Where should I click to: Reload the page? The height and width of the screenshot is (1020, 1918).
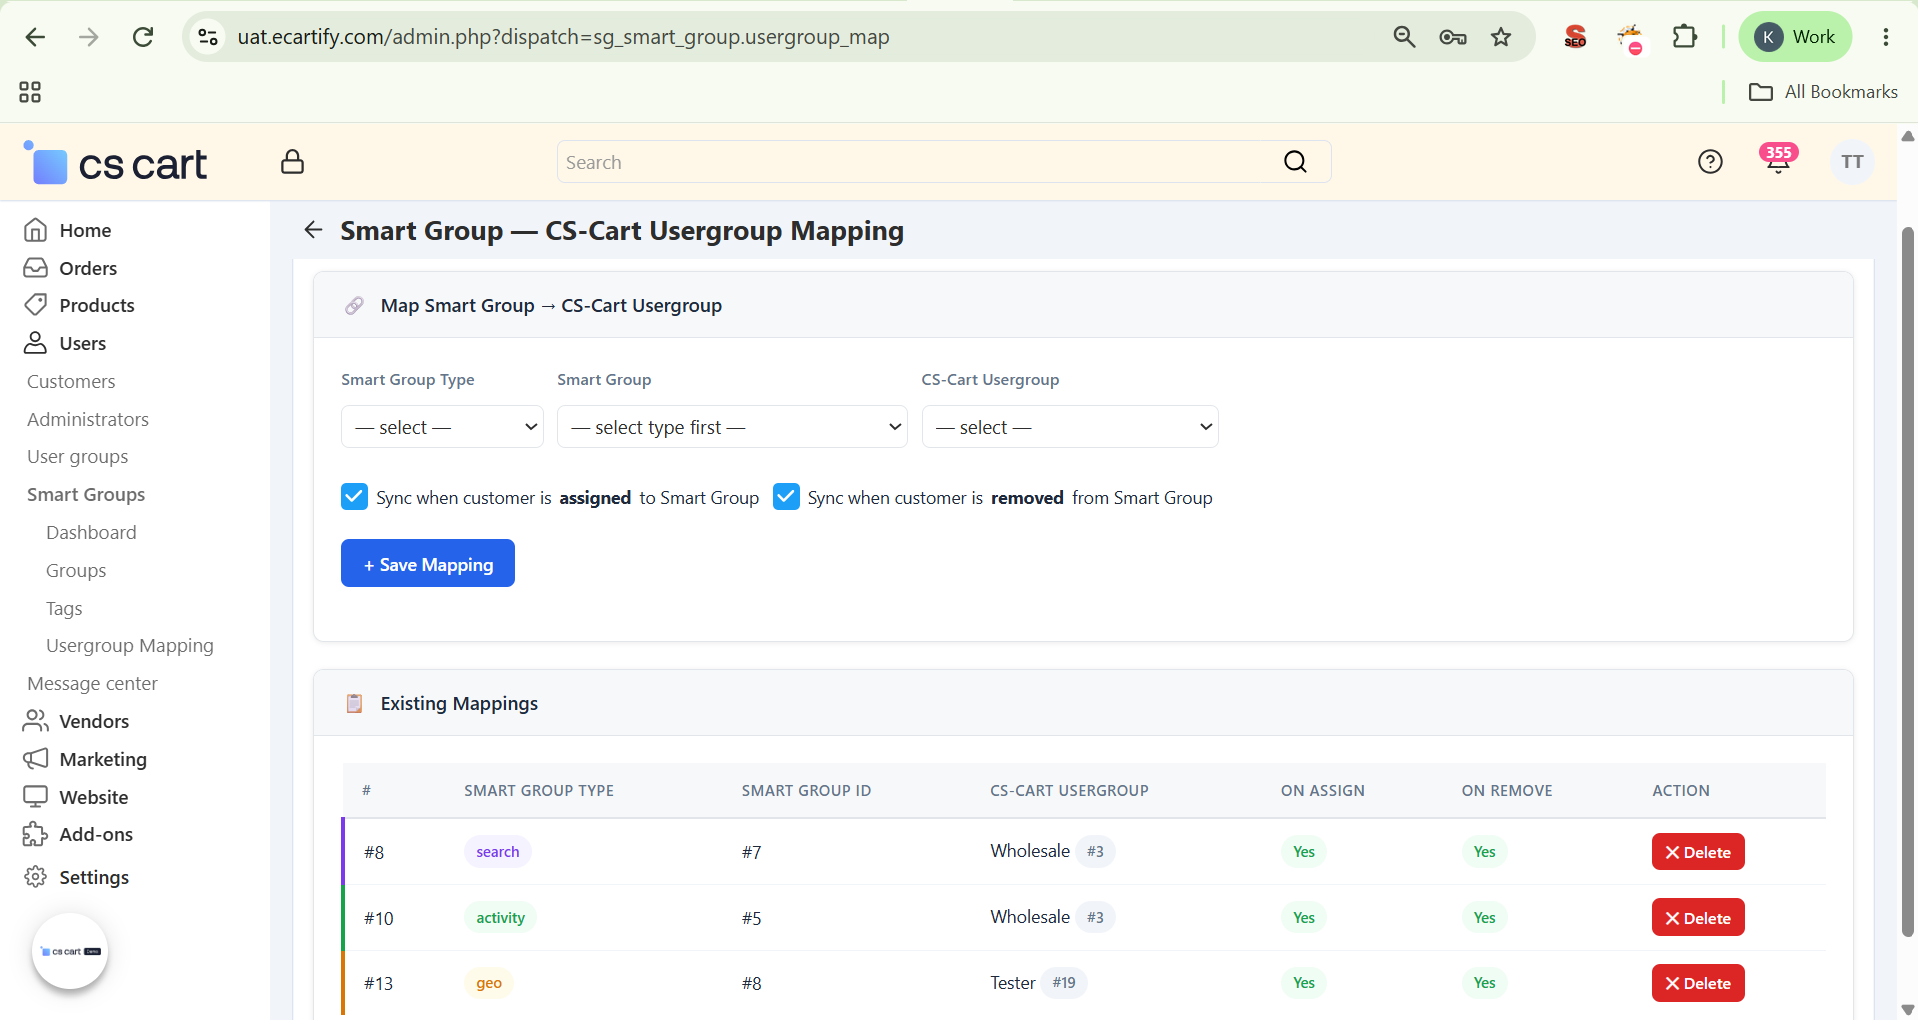point(143,37)
